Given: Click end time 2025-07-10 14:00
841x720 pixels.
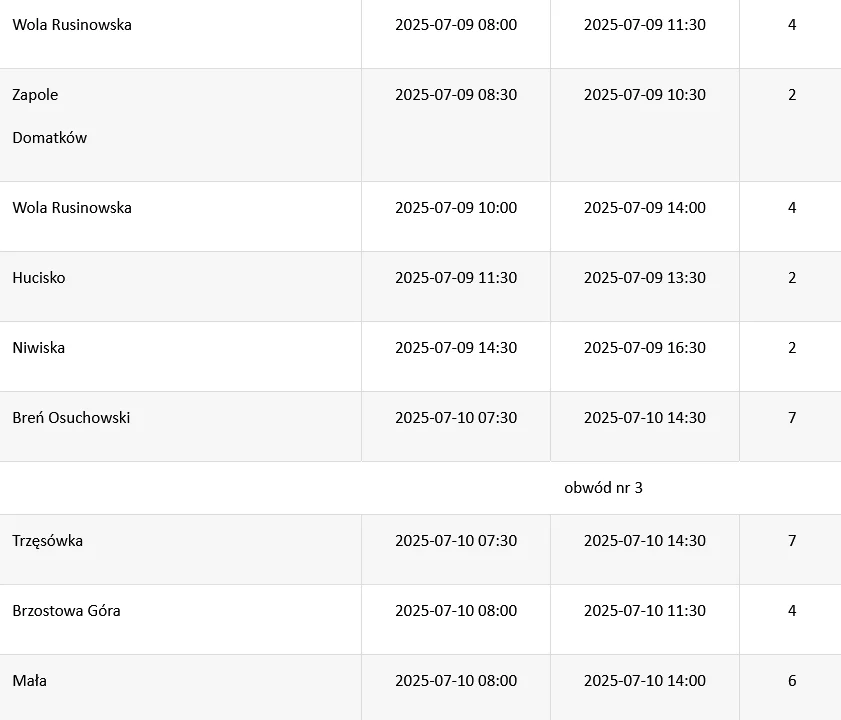Looking at the screenshot, I should coord(645,681).
